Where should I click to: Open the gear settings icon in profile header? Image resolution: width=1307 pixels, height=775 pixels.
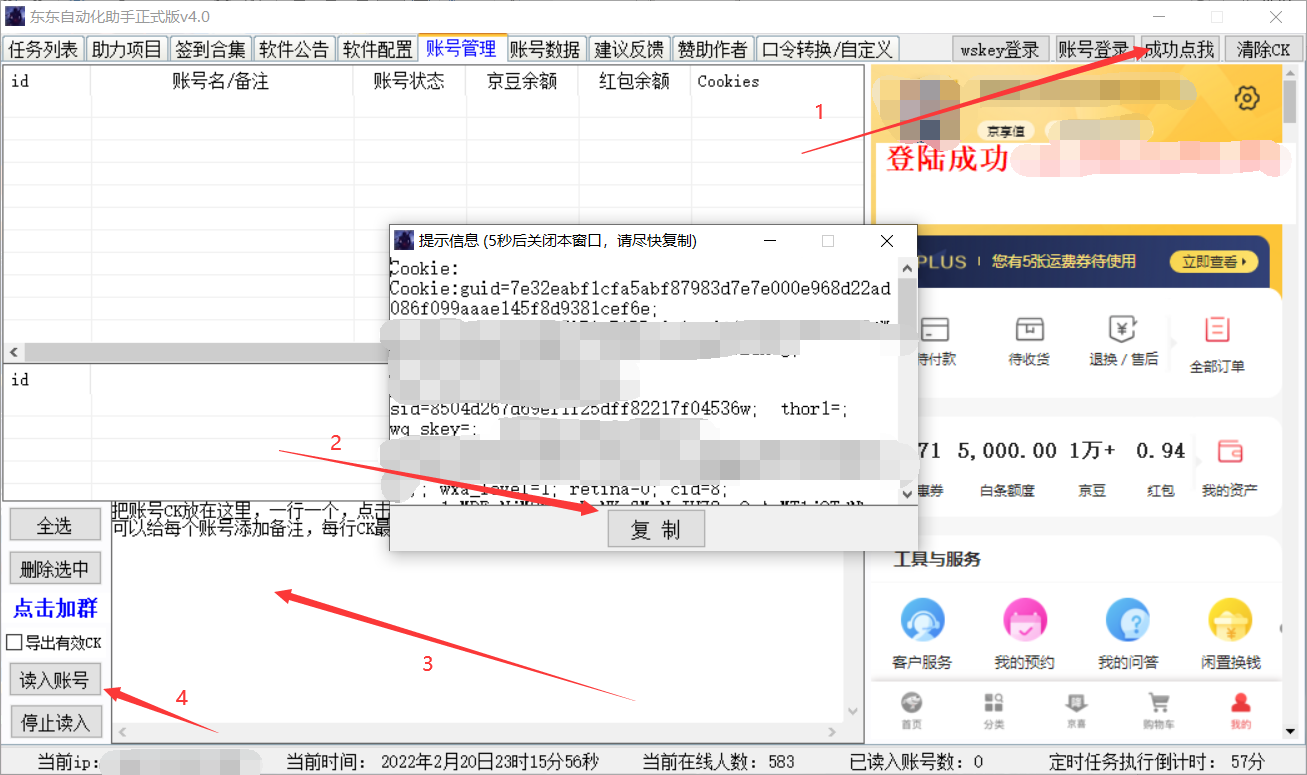click(1245, 98)
